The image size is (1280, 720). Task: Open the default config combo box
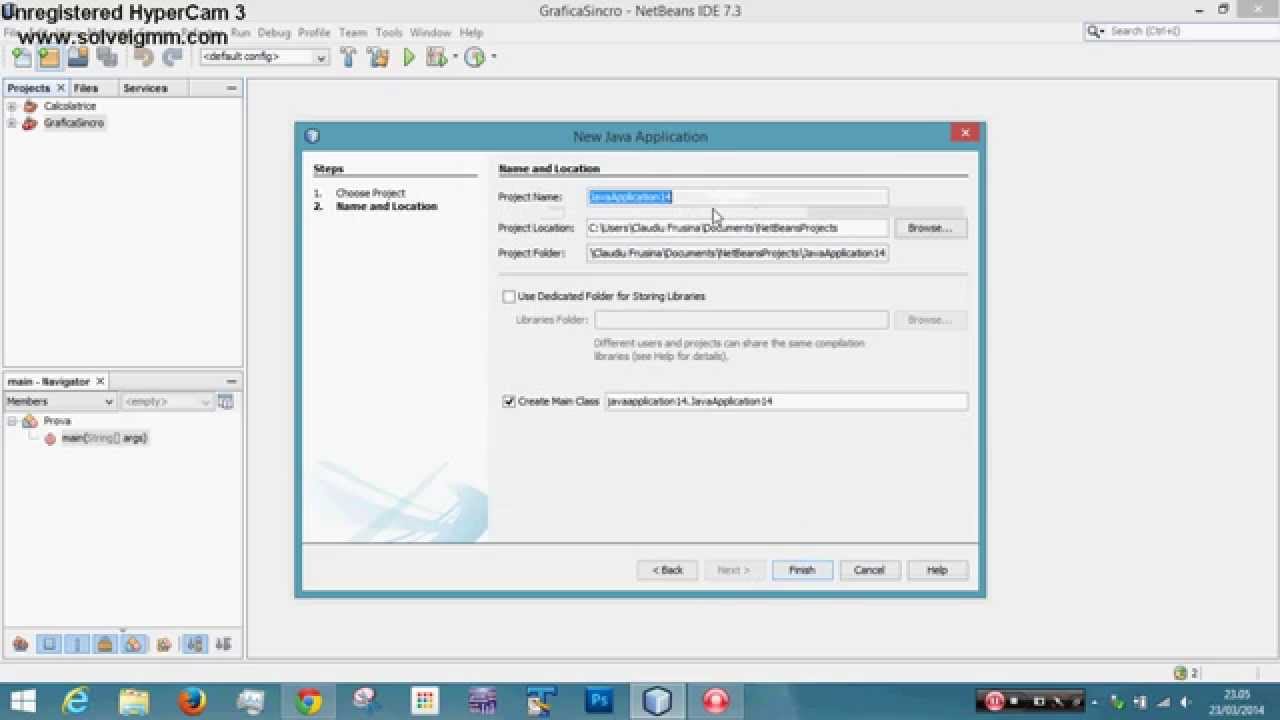pyautogui.click(x=264, y=57)
